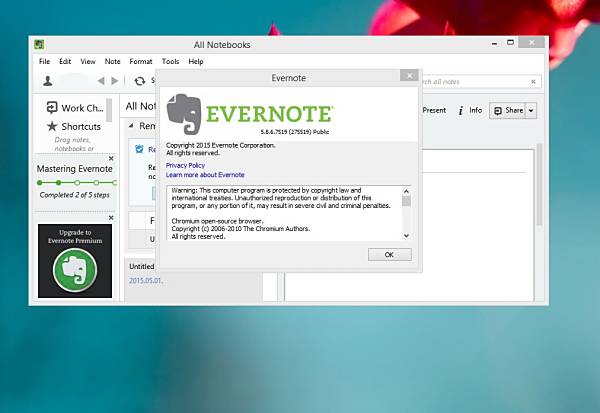
Task: Click the license text scroll down arrow
Action: (406, 236)
